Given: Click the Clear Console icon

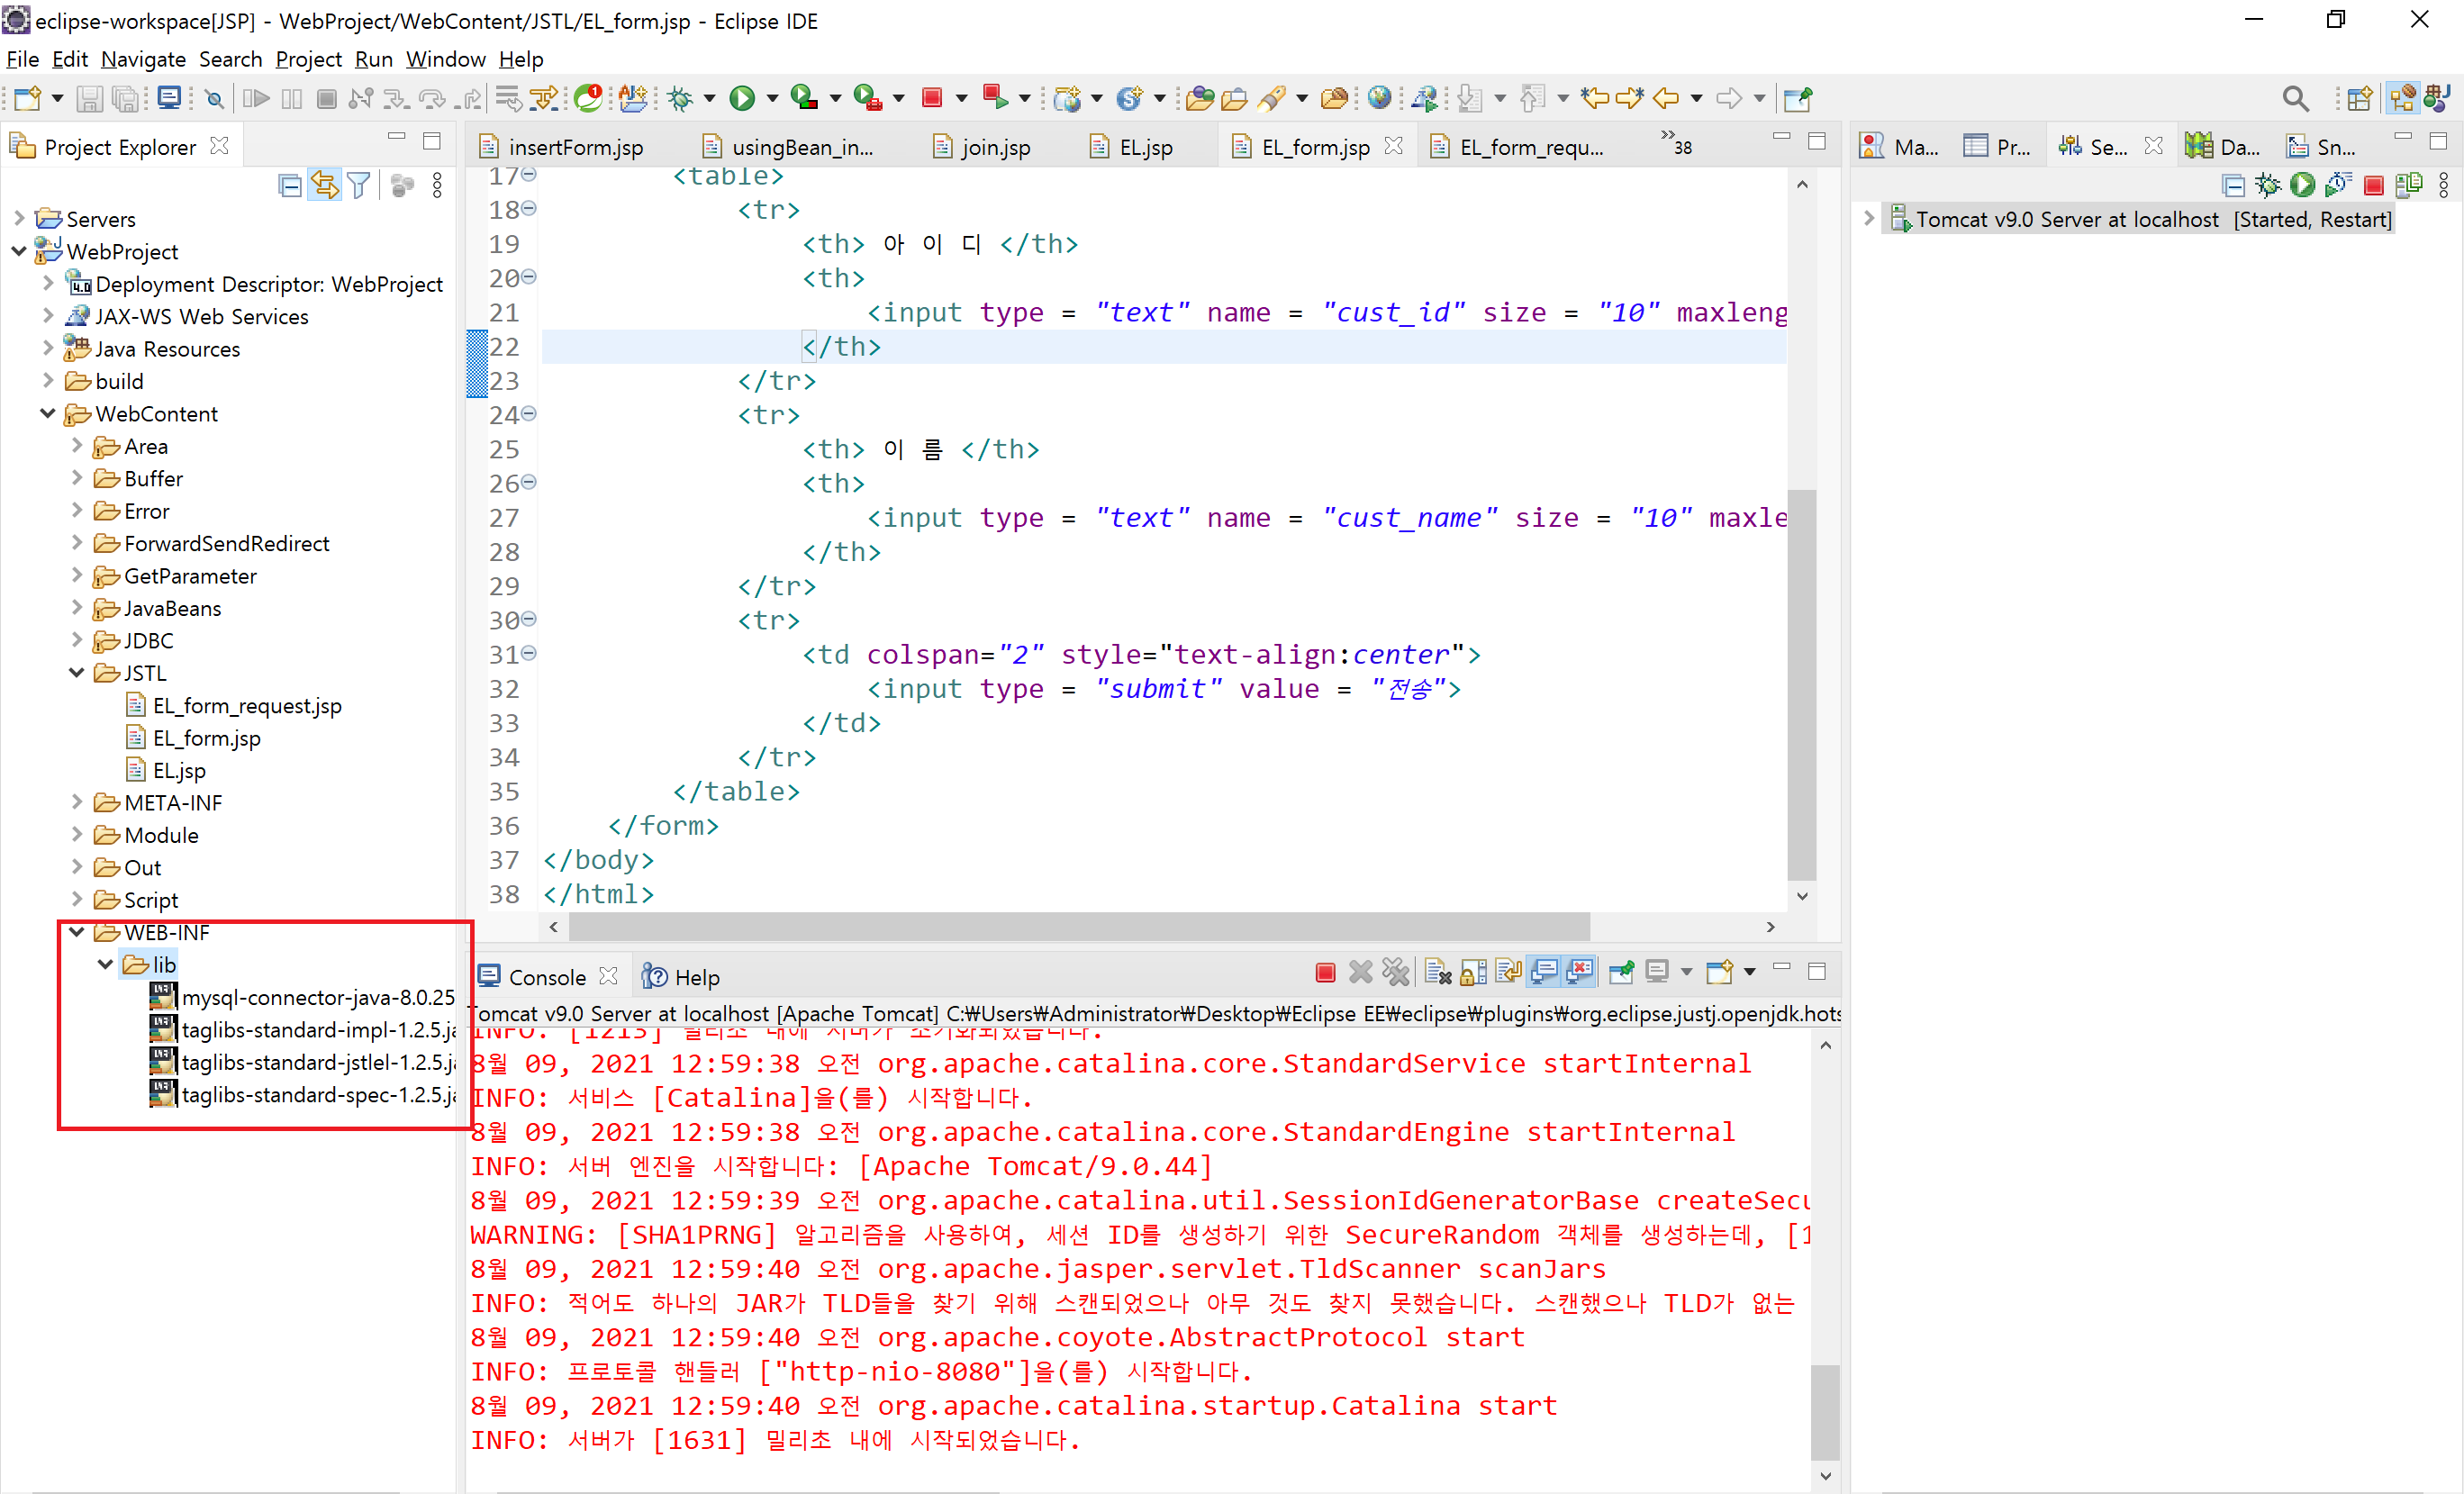Looking at the screenshot, I should (1437, 972).
